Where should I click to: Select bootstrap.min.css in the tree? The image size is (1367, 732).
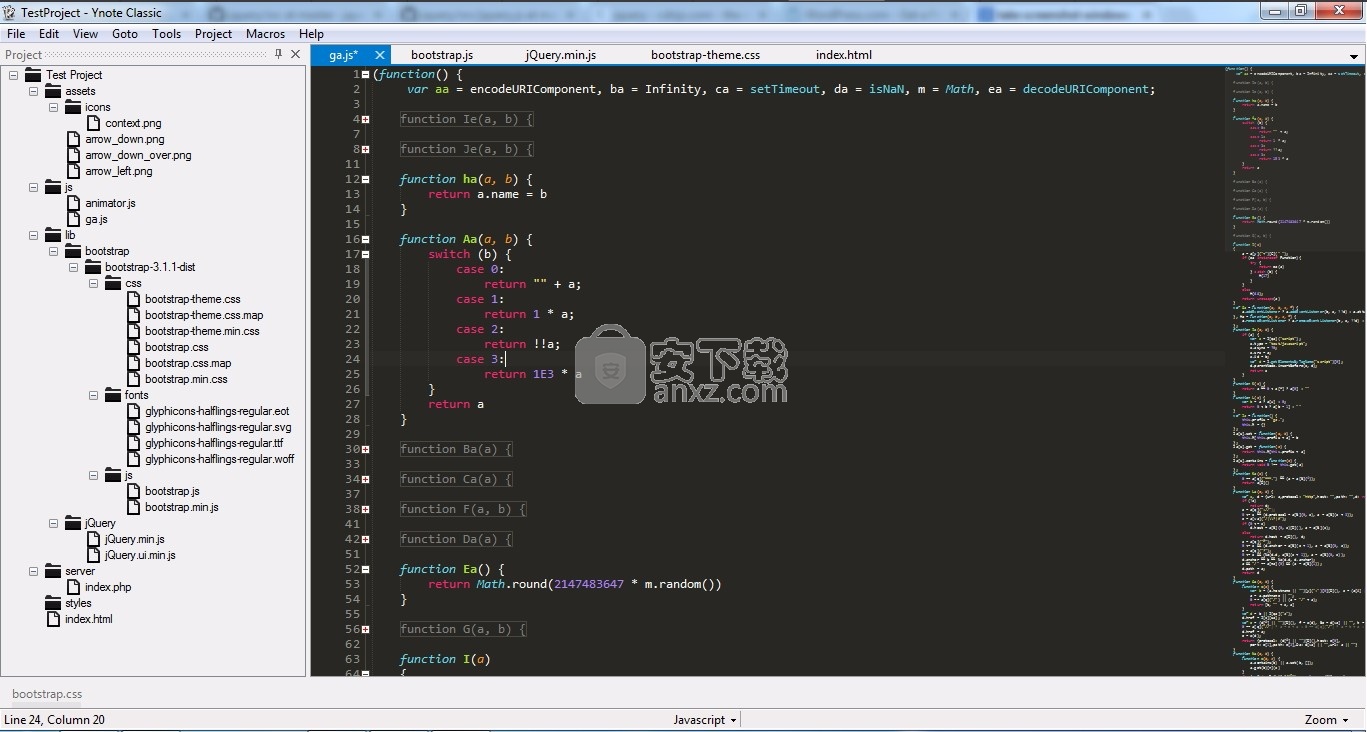[186, 379]
